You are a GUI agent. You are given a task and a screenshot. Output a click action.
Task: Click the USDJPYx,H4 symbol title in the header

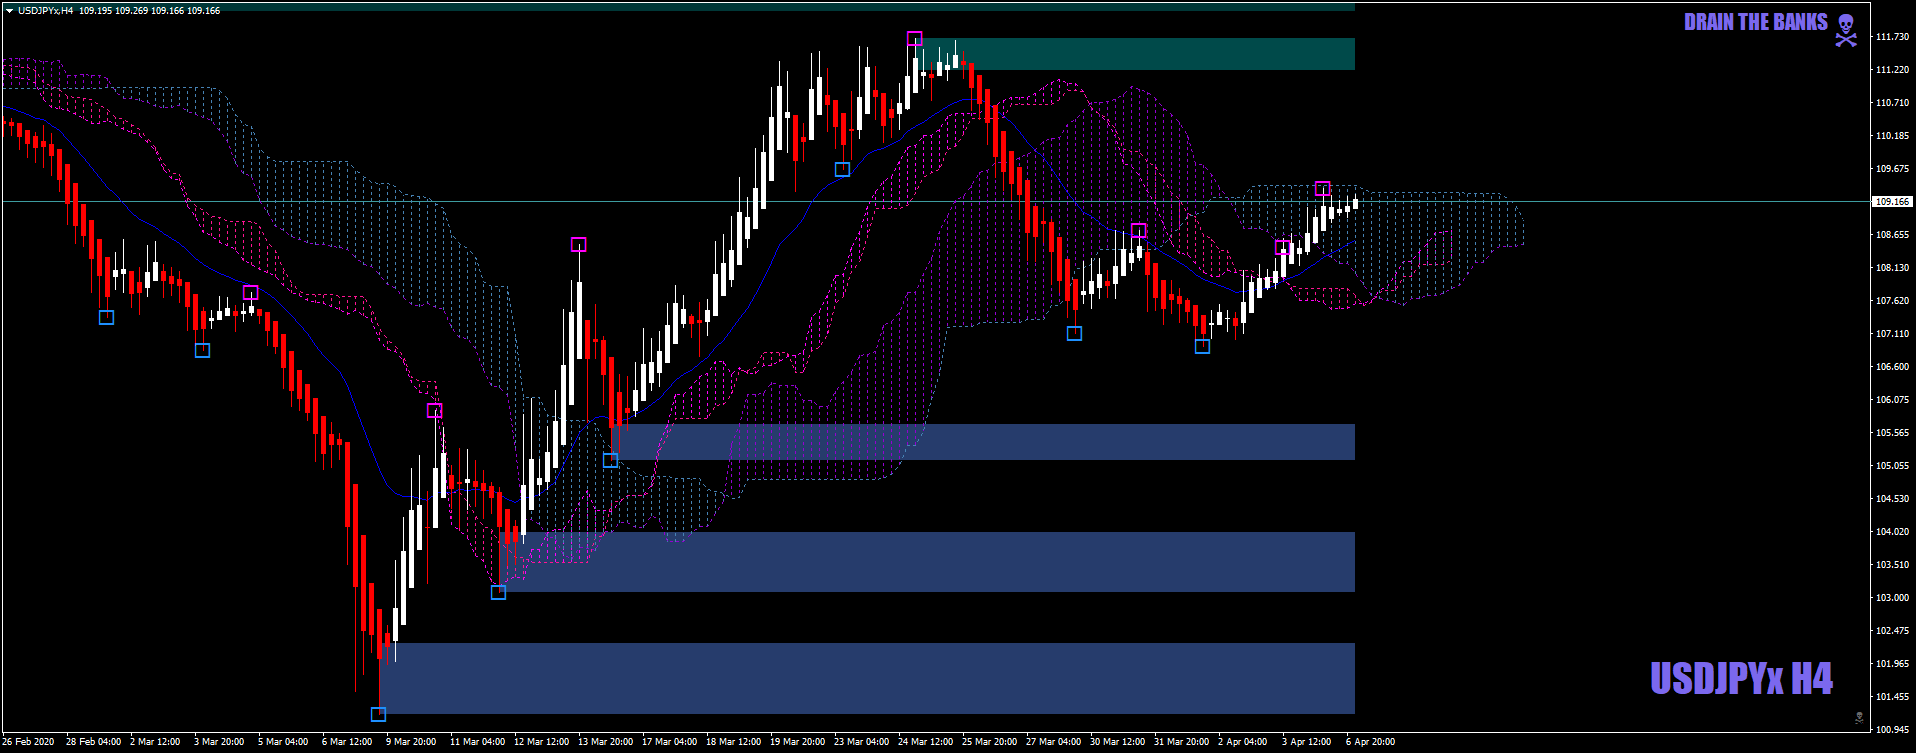pos(45,11)
